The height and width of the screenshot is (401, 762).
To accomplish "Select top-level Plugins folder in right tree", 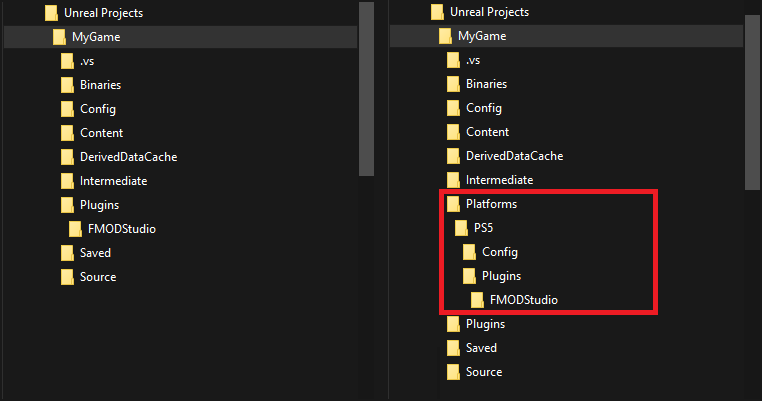I will tap(485, 324).
